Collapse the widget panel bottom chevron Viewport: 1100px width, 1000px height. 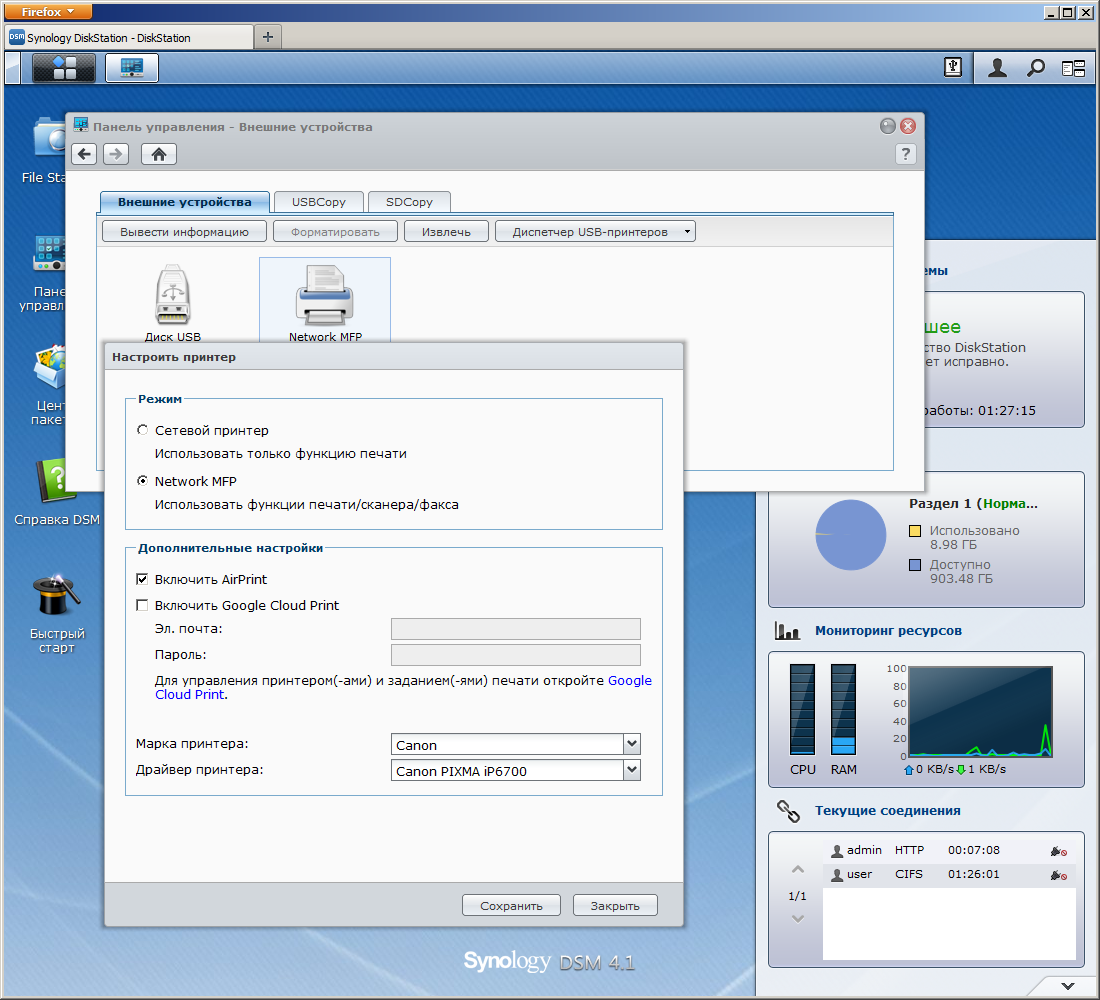1068,986
